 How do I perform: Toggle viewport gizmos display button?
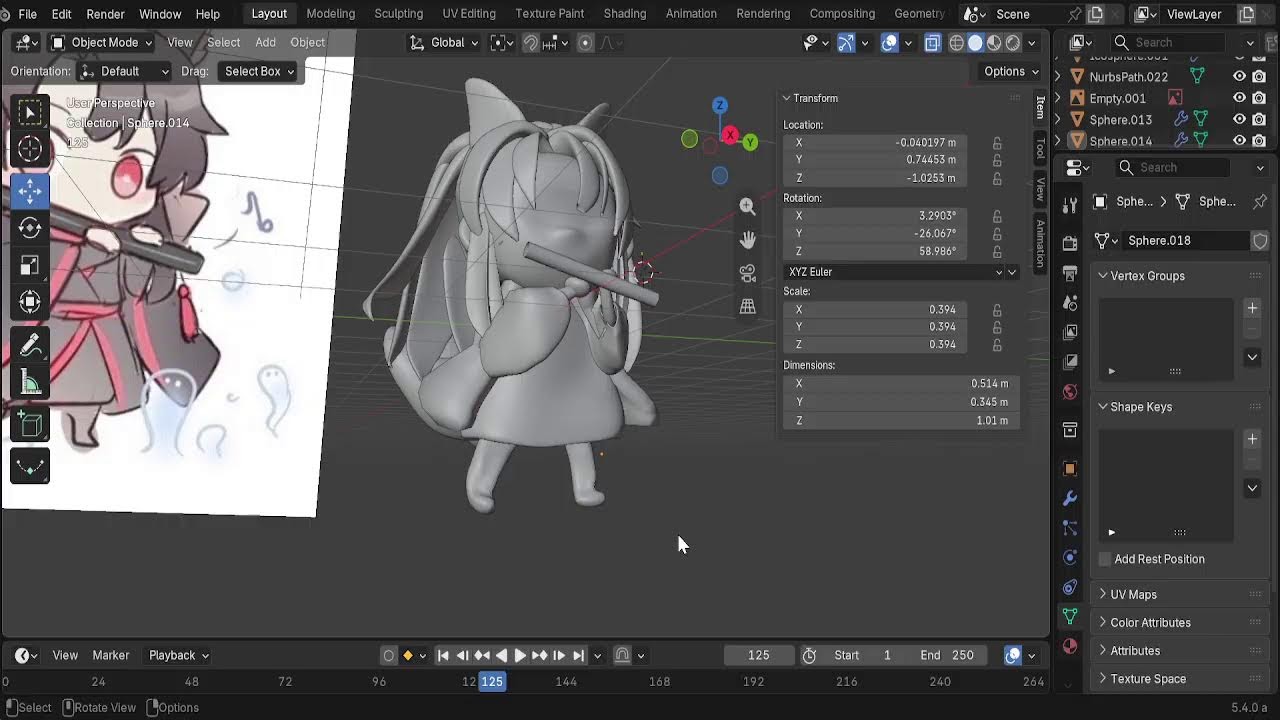(x=846, y=42)
